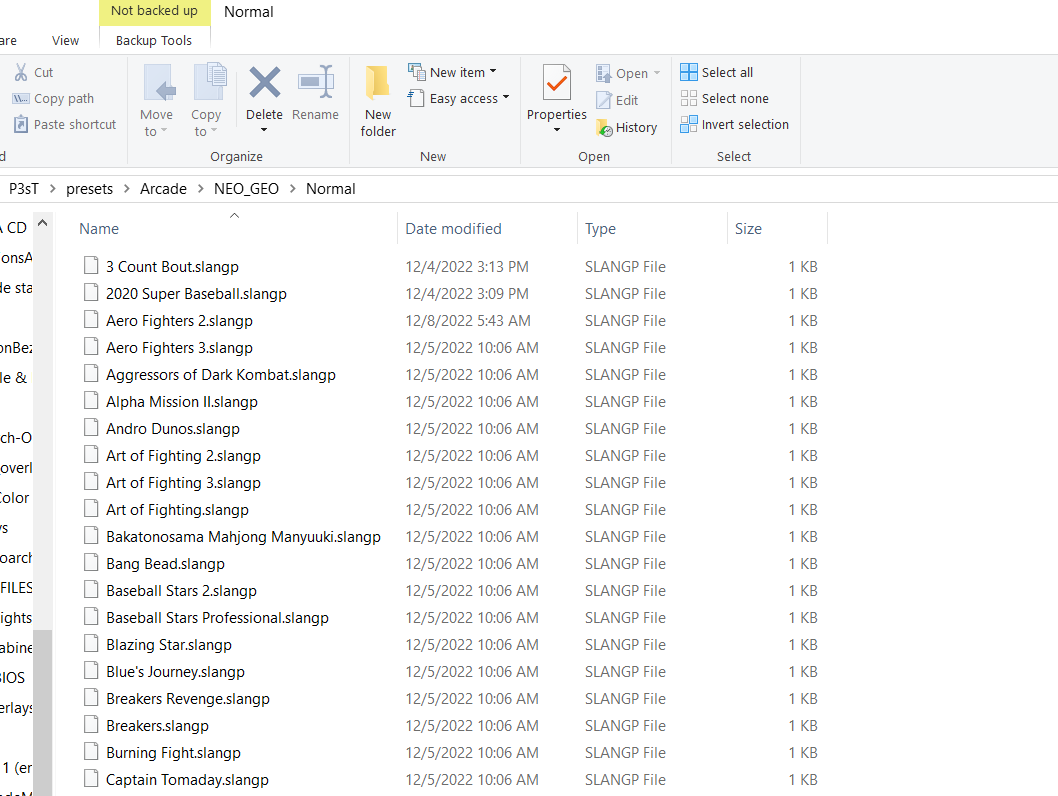Click the Select all icon
This screenshot has width=1058, height=796.
tap(688, 72)
